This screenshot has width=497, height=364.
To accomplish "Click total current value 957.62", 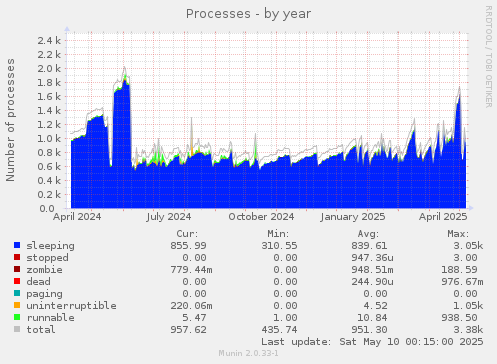I will (x=188, y=330).
